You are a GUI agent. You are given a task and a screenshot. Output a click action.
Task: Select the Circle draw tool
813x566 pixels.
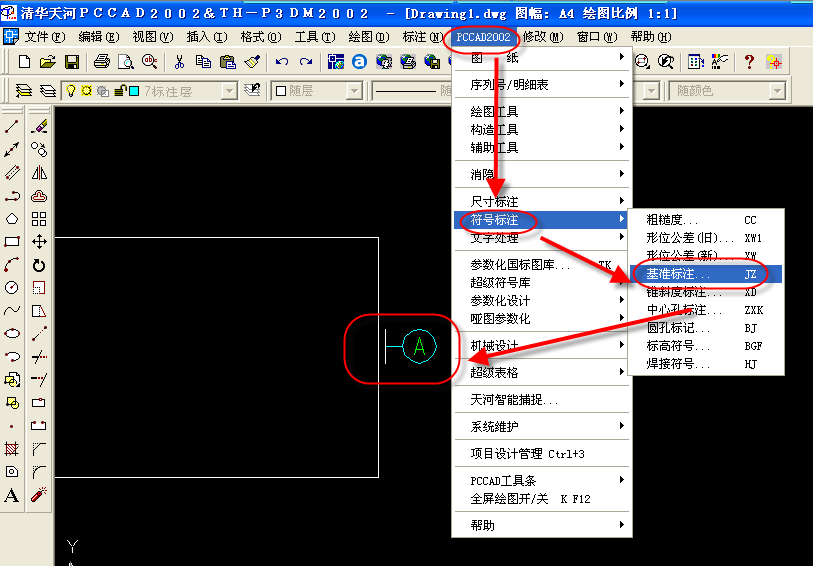12,288
